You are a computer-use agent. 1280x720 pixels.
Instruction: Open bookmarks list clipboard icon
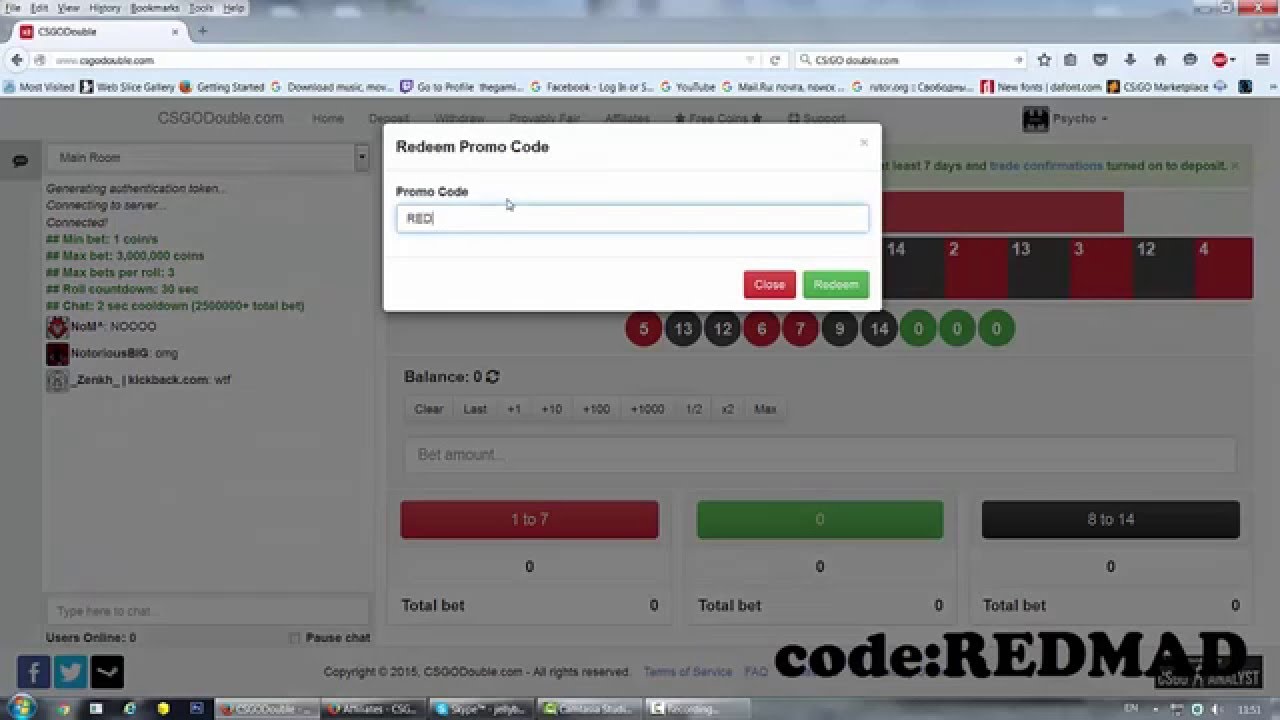click(1070, 60)
